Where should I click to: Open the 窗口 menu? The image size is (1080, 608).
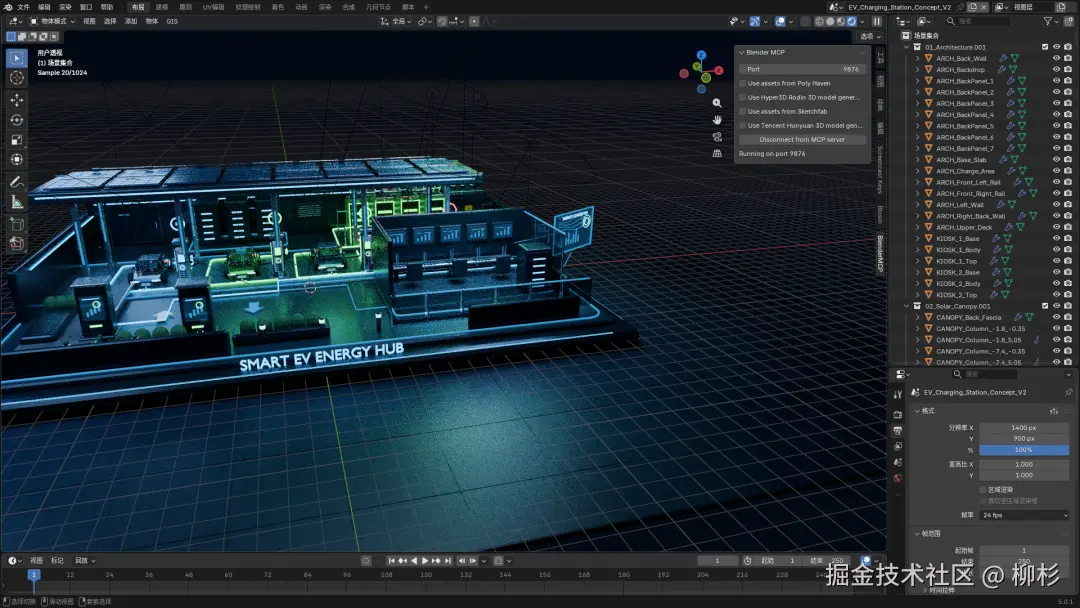pos(85,7)
